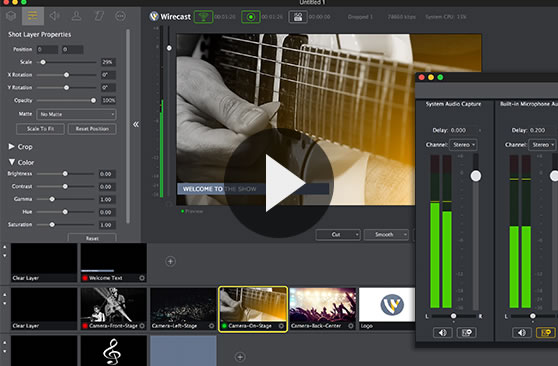
Task: Open the transition properties tab icon
Action: (99, 16)
